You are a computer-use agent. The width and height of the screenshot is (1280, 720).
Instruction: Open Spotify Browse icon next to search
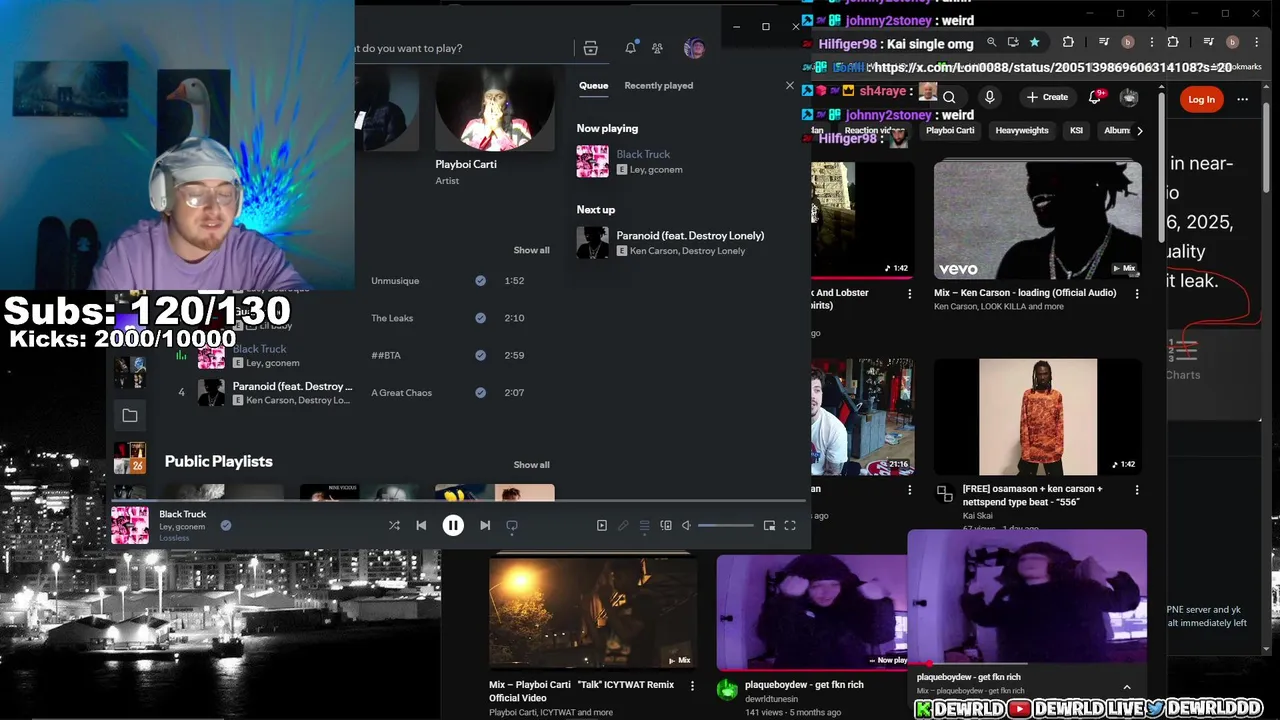point(591,48)
